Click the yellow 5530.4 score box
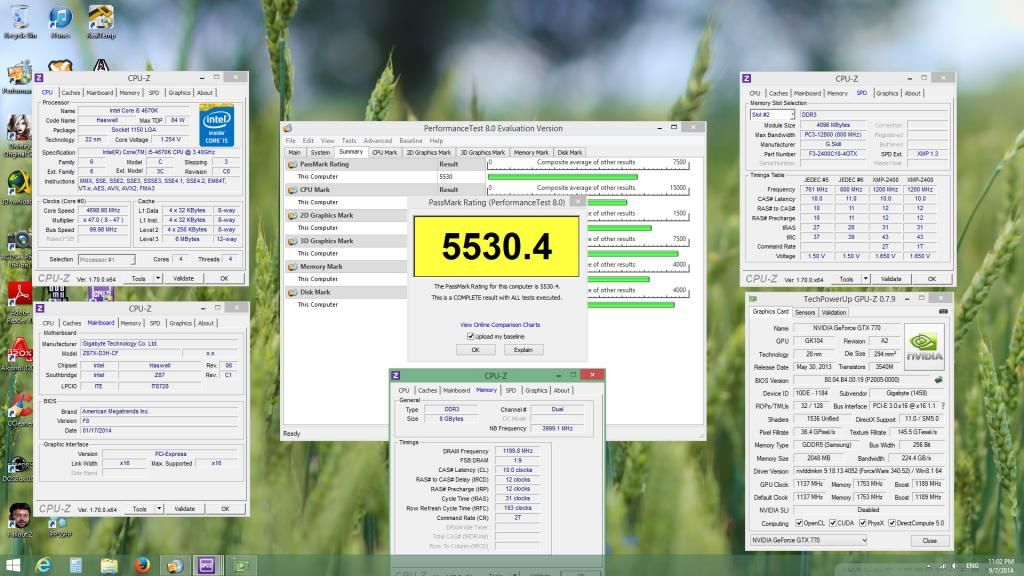1024x576 pixels. pyautogui.click(x=496, y=246)
